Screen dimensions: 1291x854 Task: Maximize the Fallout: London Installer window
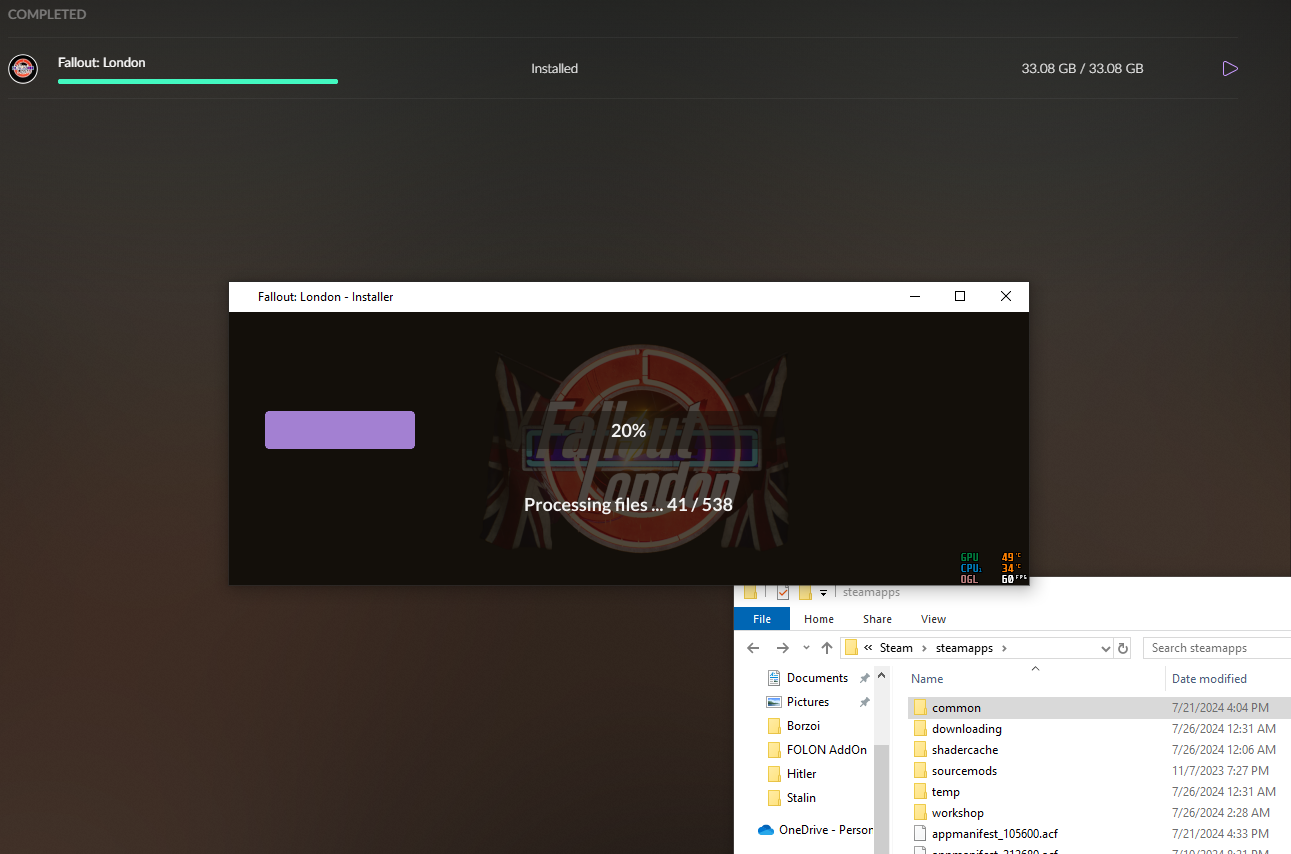point(960,296)
